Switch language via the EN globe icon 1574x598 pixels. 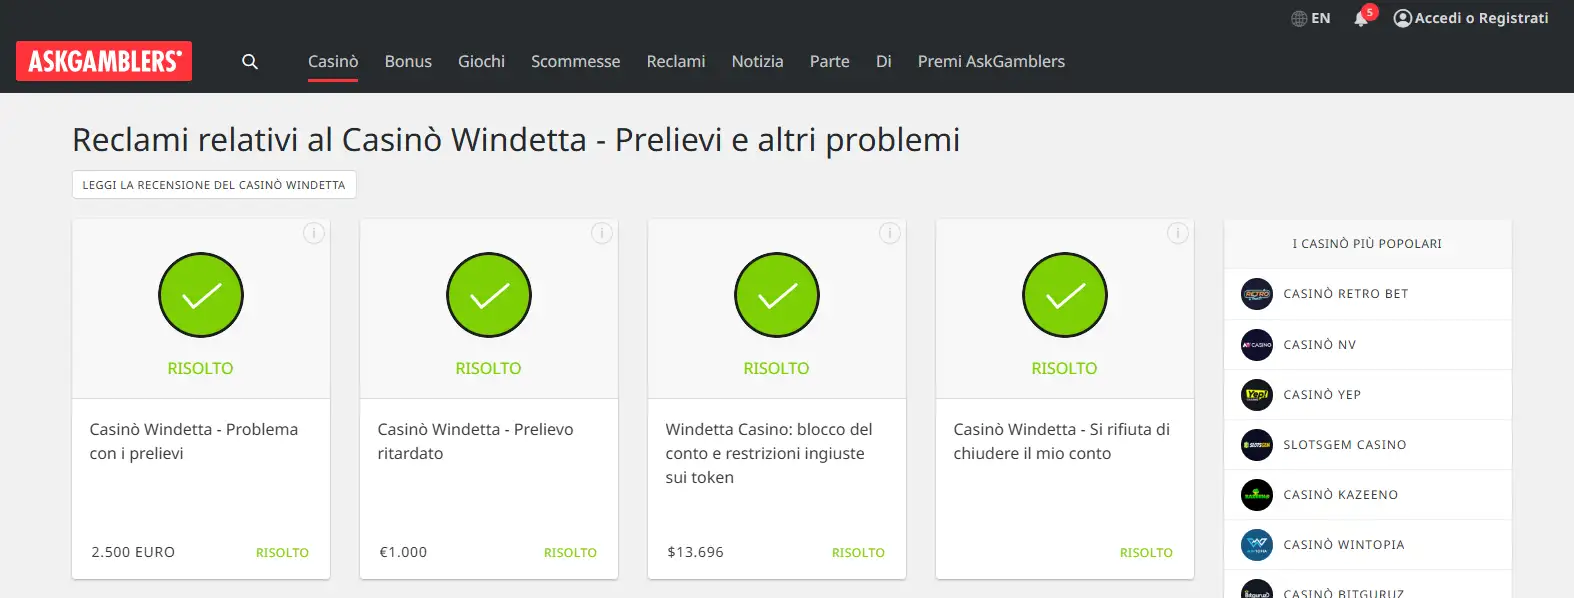tap(1310, 18)
